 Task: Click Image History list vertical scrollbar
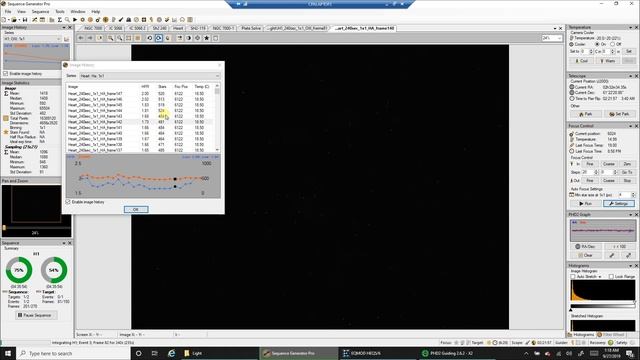click(217, 118)
